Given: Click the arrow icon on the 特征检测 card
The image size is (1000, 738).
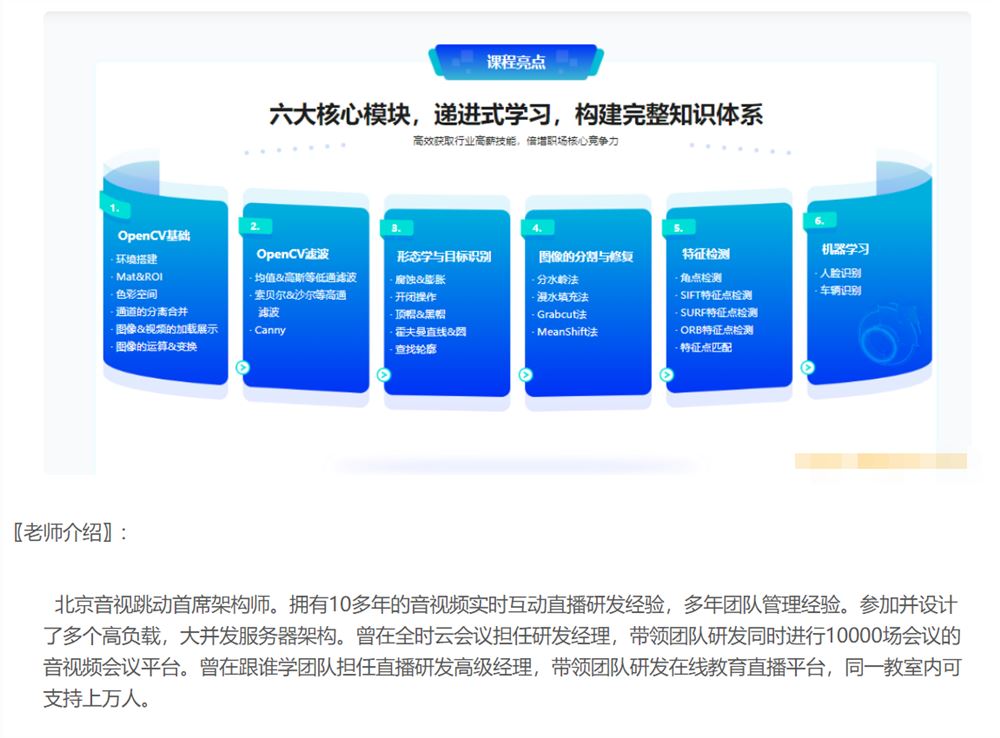Looking at the screenshot, I should point(666,375).
